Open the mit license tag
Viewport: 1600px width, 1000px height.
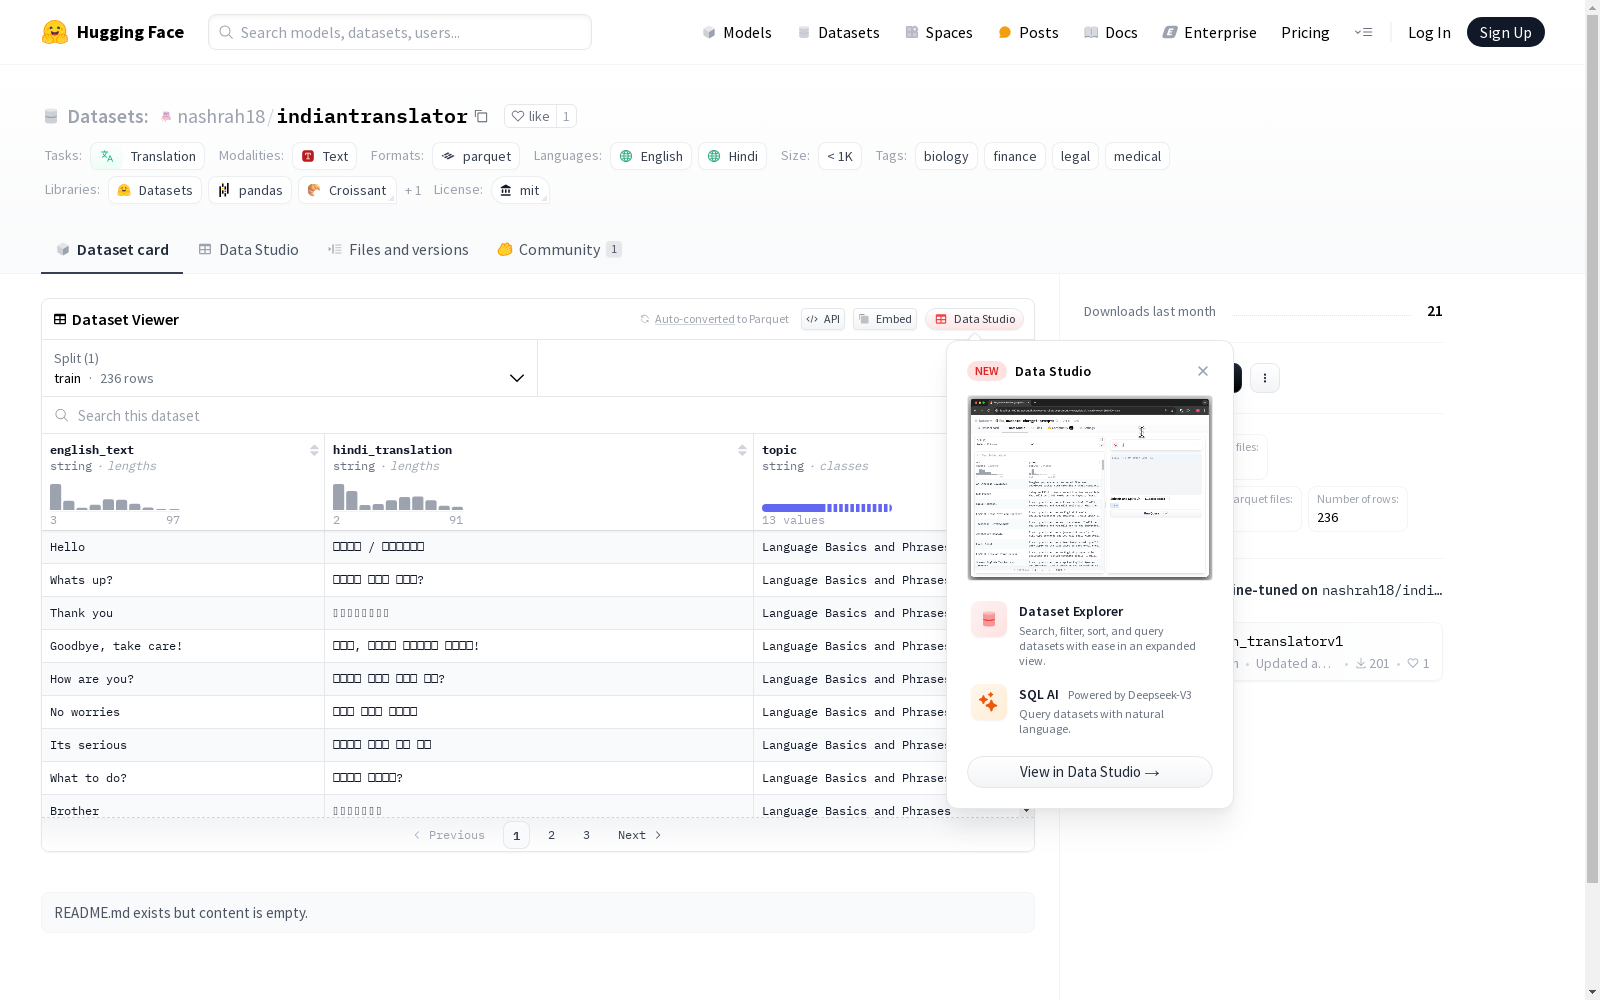(x=520, y=190)
